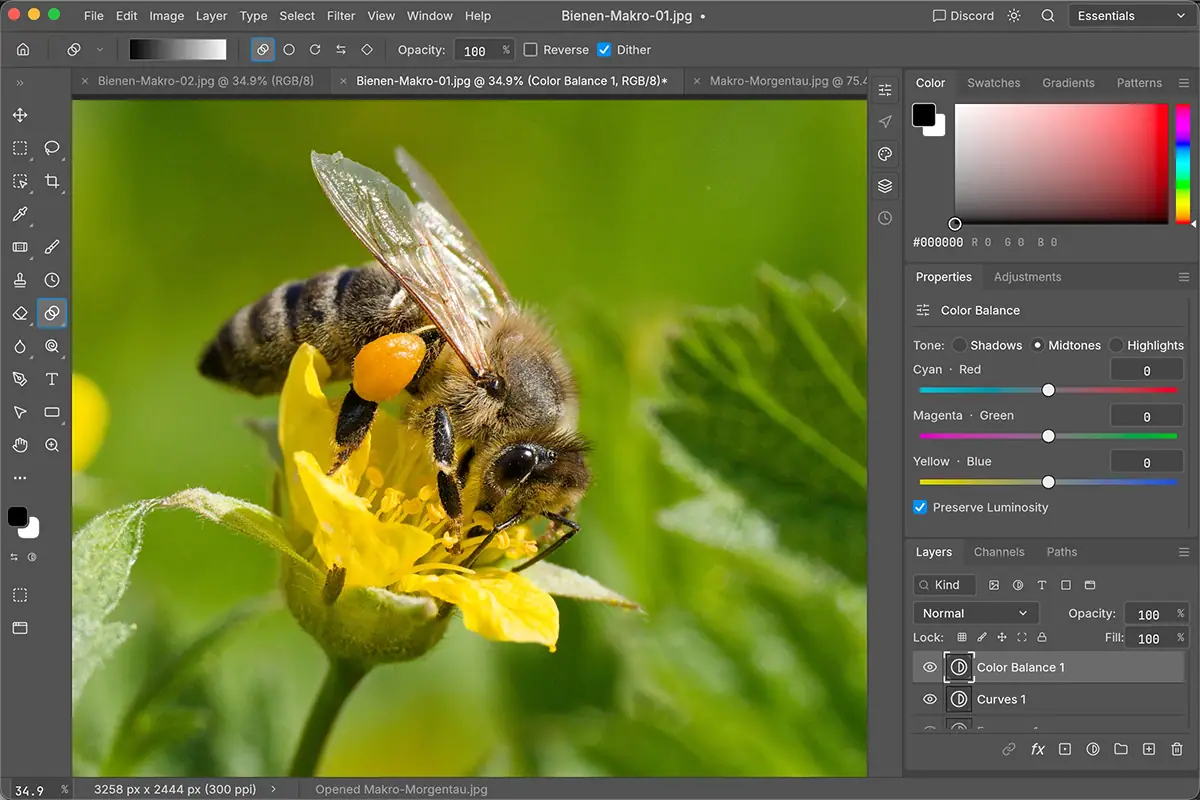The width and height of the screenshot is (1200, 800).
Task: Create a new layer with plus icon
Action: 1149,749
